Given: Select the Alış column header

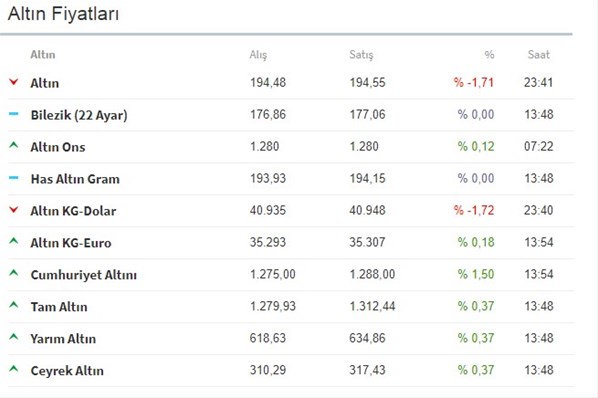Looking at the screenshot, I should click(258, 55).
